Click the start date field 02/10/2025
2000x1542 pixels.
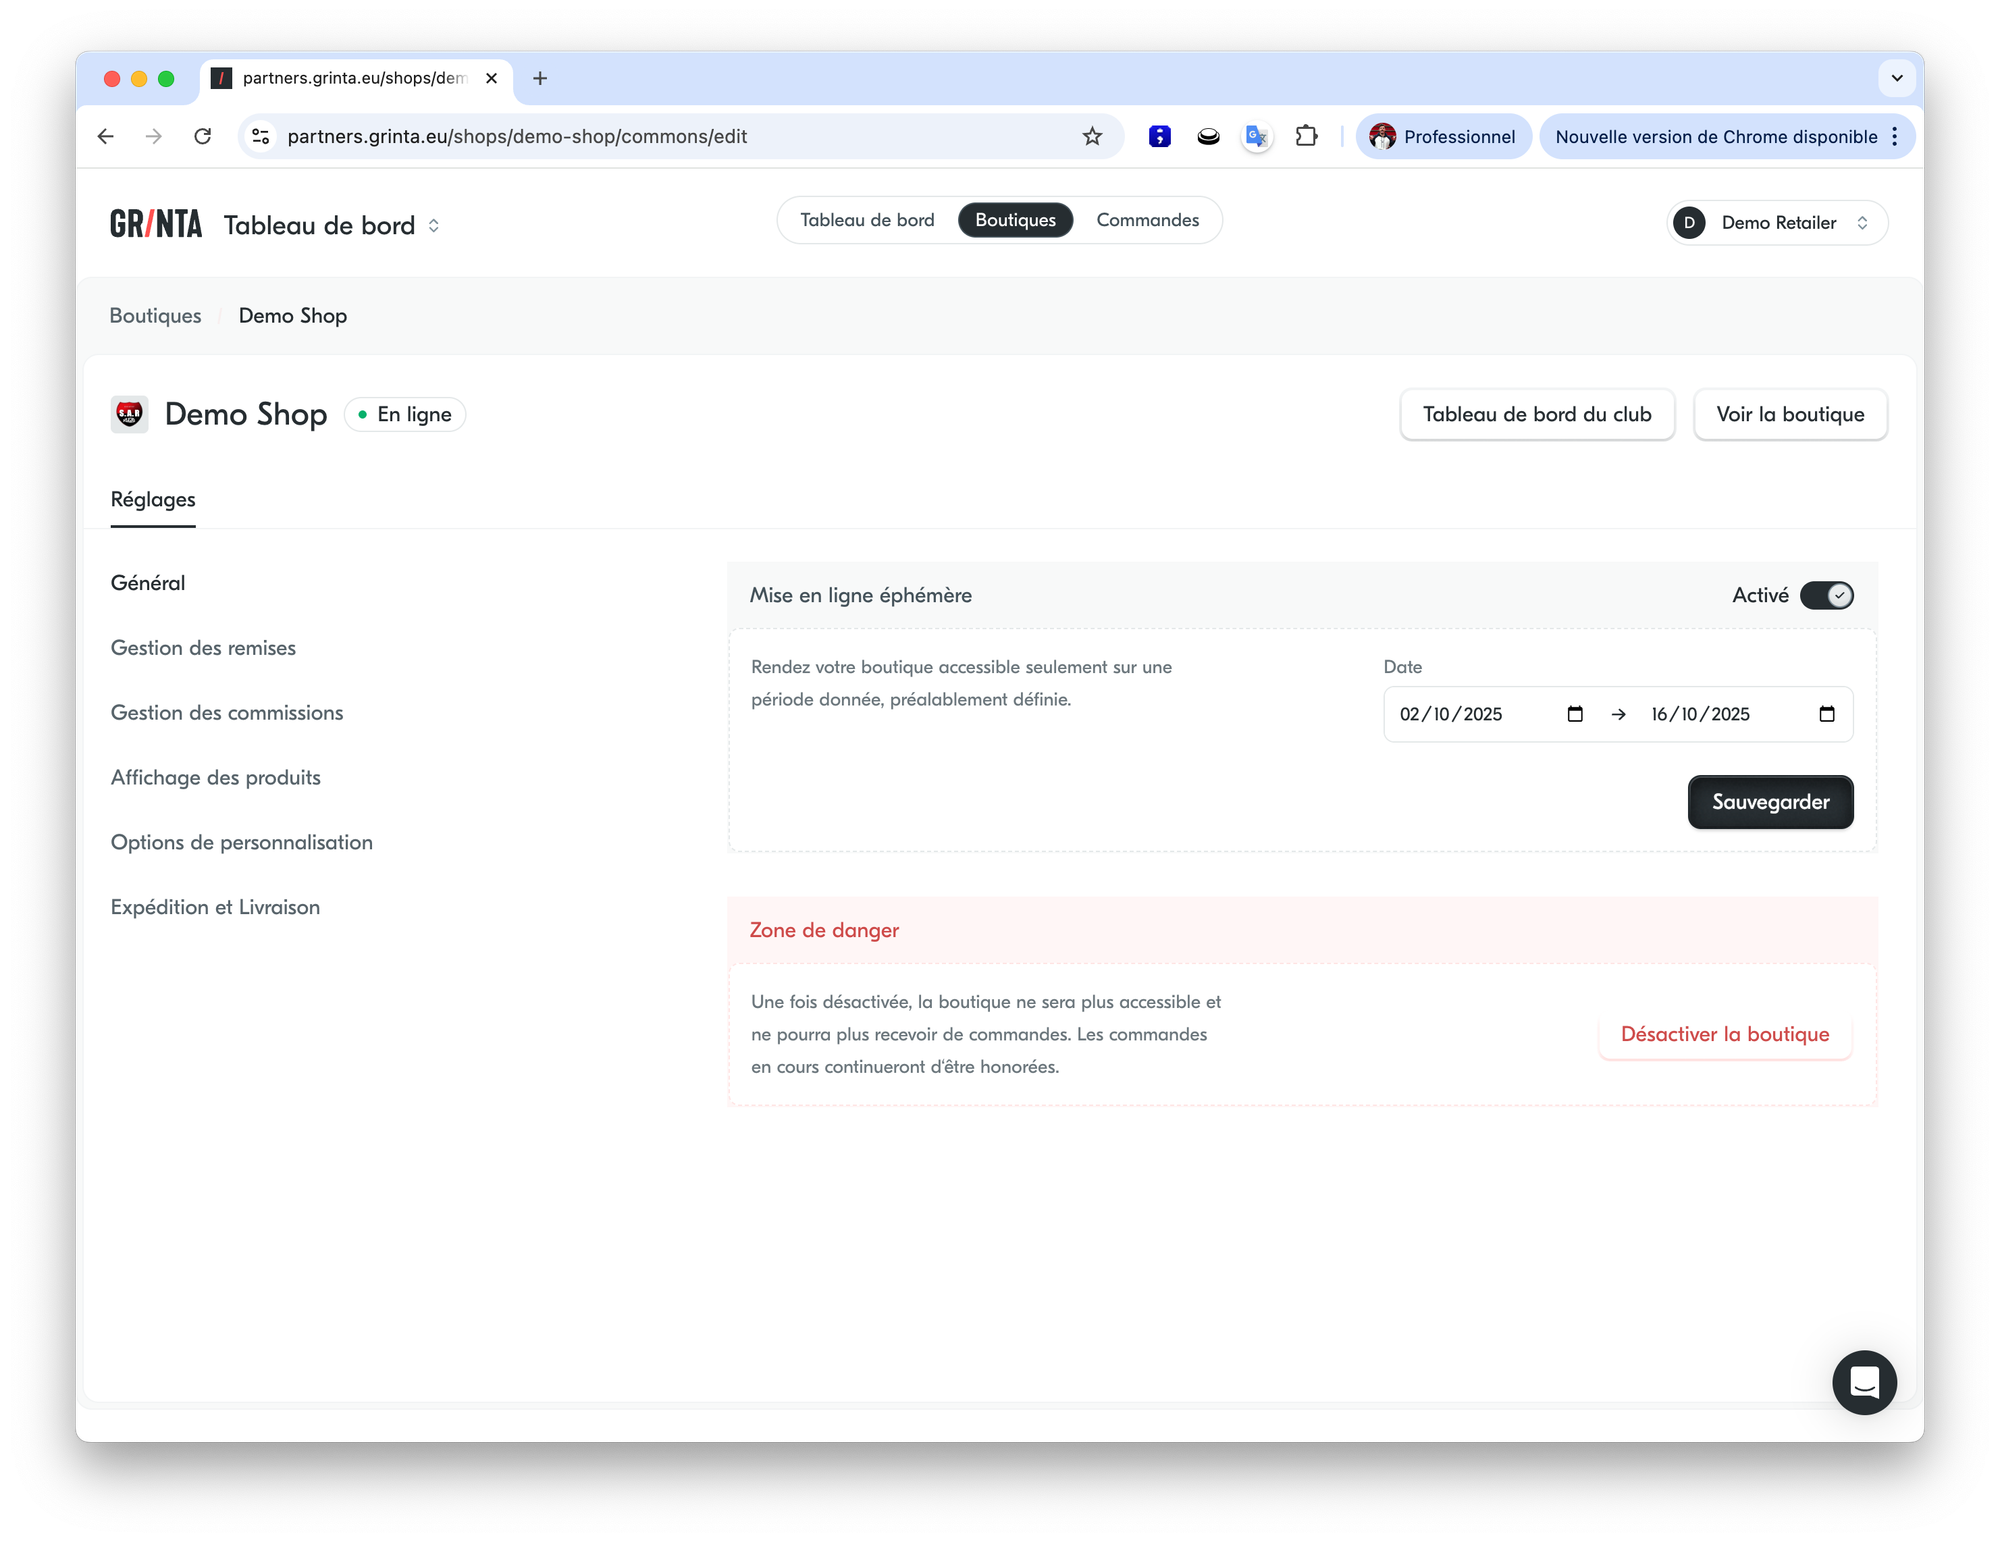(x=1451, y=714)
